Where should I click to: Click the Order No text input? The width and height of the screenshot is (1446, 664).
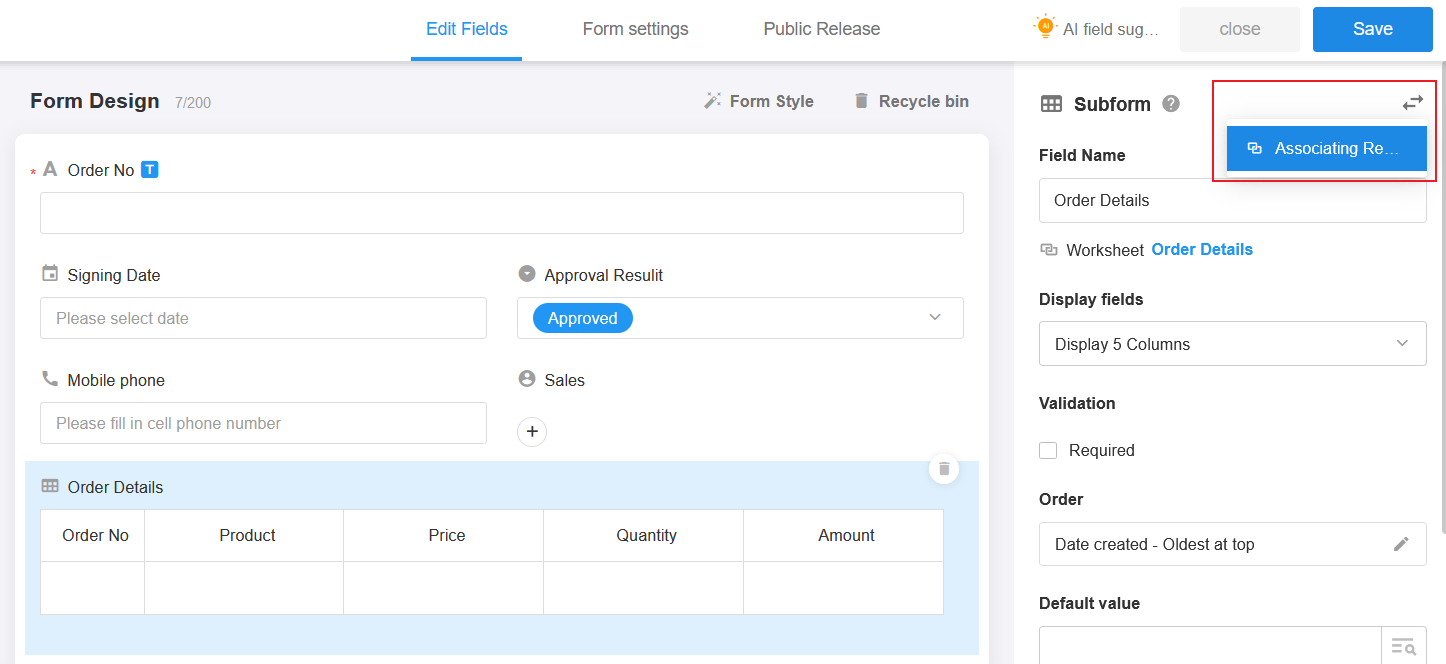pyautogui.click(x=502, y=213)
